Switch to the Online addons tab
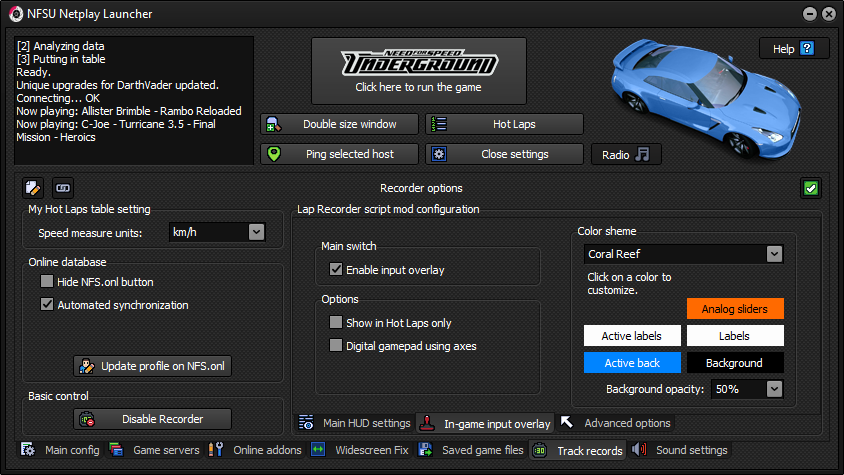The image size is (844, 475). (x=255, y=450)
